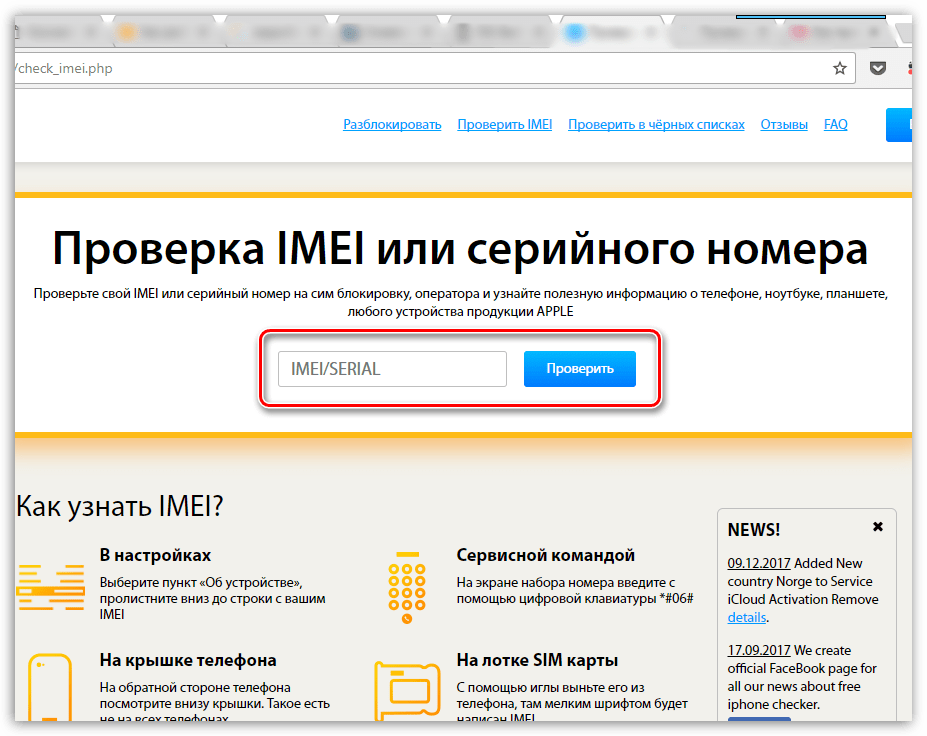Close the NEWS! panel with the X
Screen dimensions: 927x736
878,527
